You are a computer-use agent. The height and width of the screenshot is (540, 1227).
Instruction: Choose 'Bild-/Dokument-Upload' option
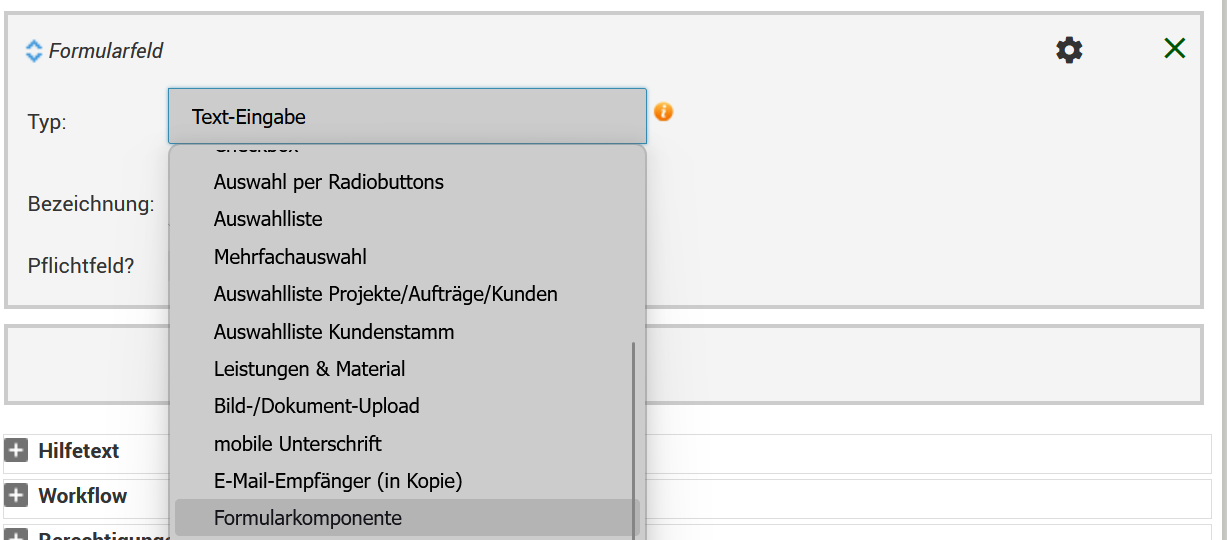(x=316, y=406)
